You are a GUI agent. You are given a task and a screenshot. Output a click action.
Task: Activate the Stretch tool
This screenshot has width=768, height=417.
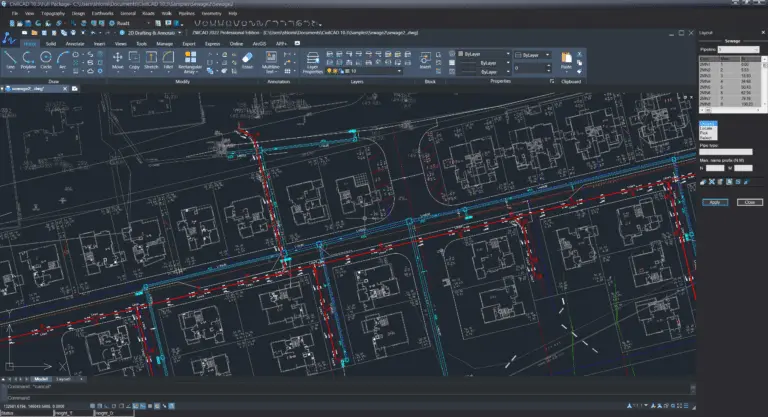point(151,60)
